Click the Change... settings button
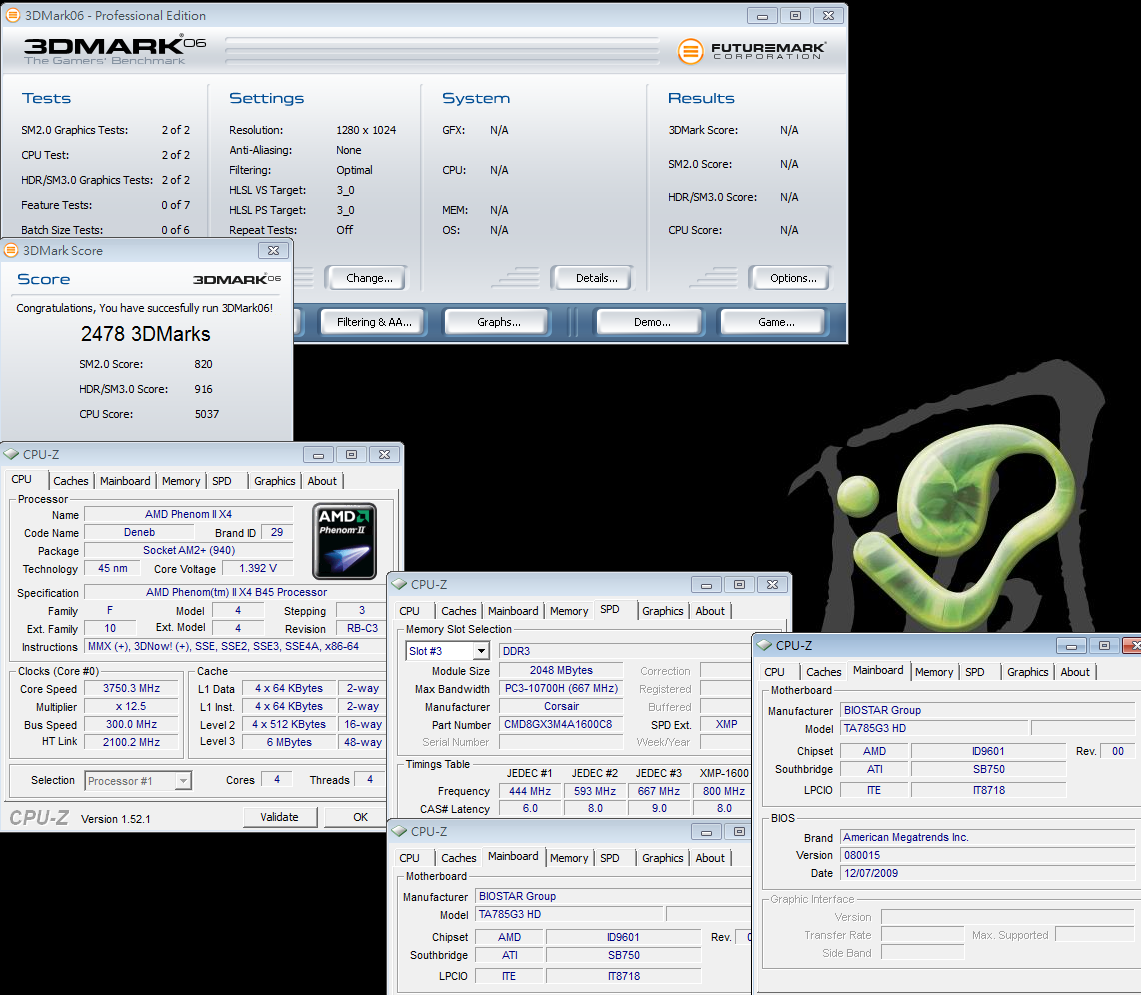This screenshot has height=995, width=1141. [369, 278]
